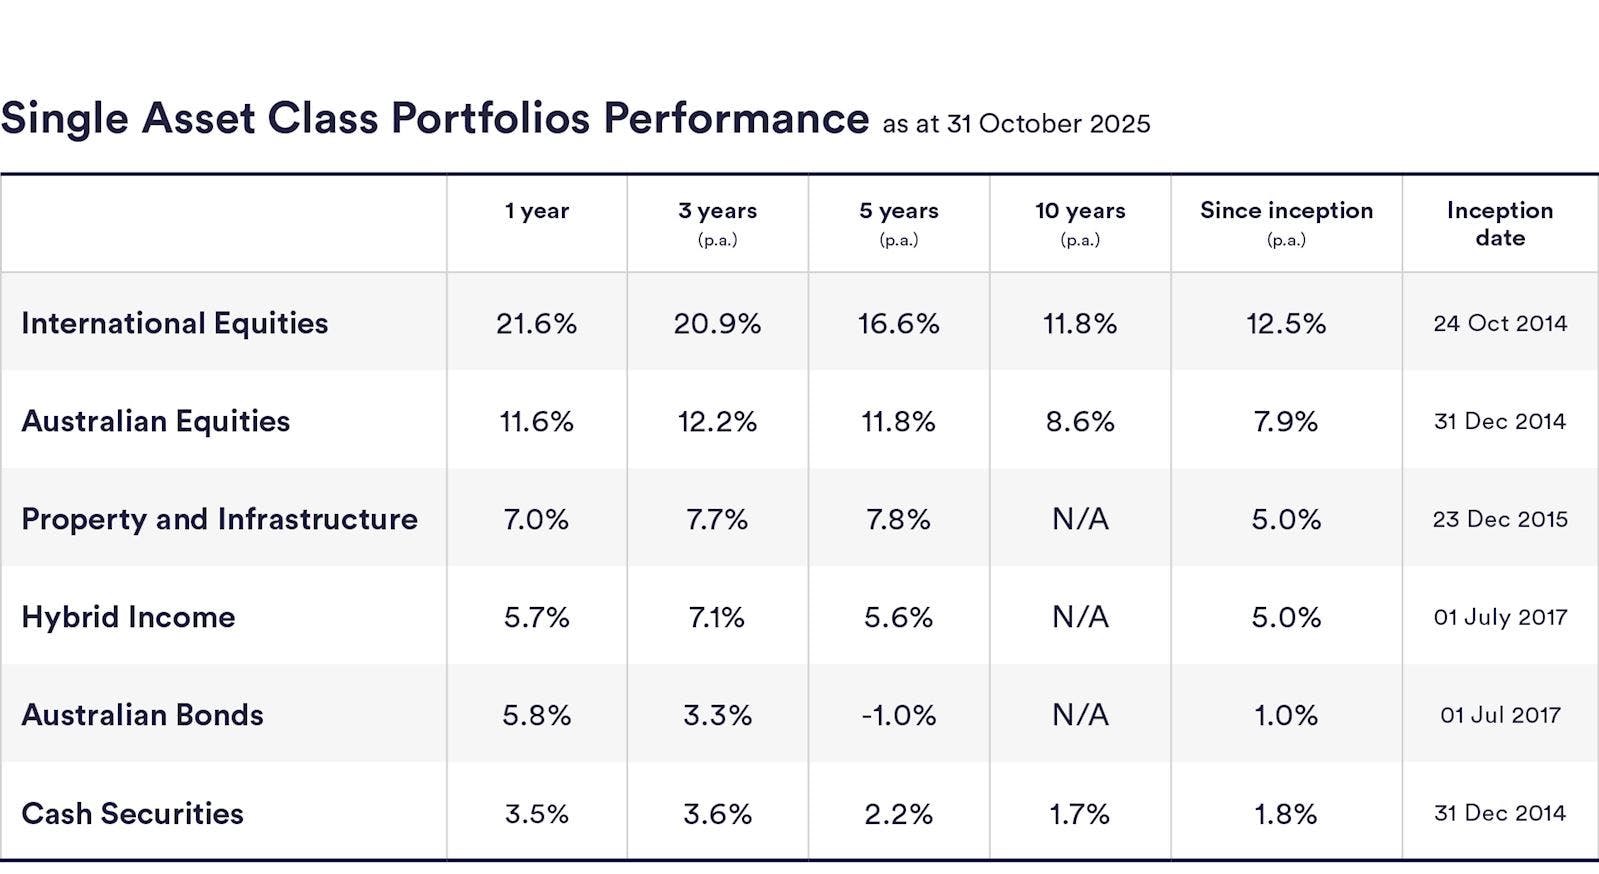
Task: Select International Equities 1 year value 21.6%
Action: (536, 324)
